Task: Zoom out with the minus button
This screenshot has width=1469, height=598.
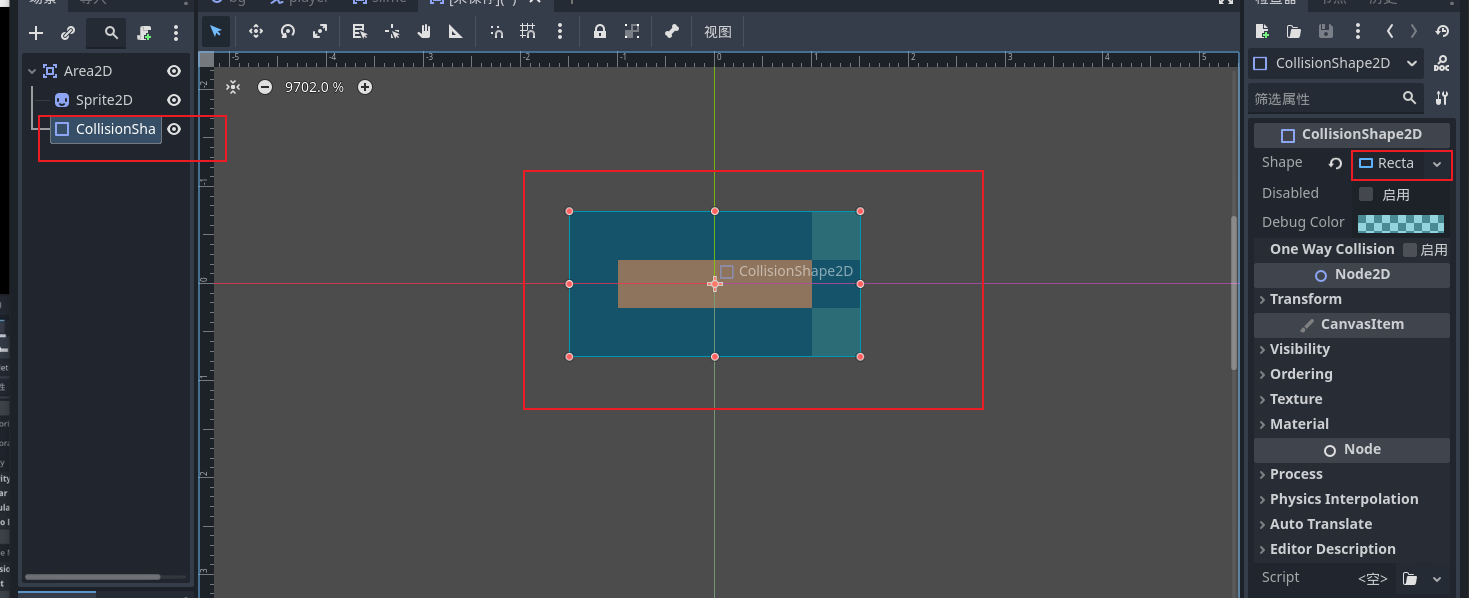Action: click(x=265, y=87)
